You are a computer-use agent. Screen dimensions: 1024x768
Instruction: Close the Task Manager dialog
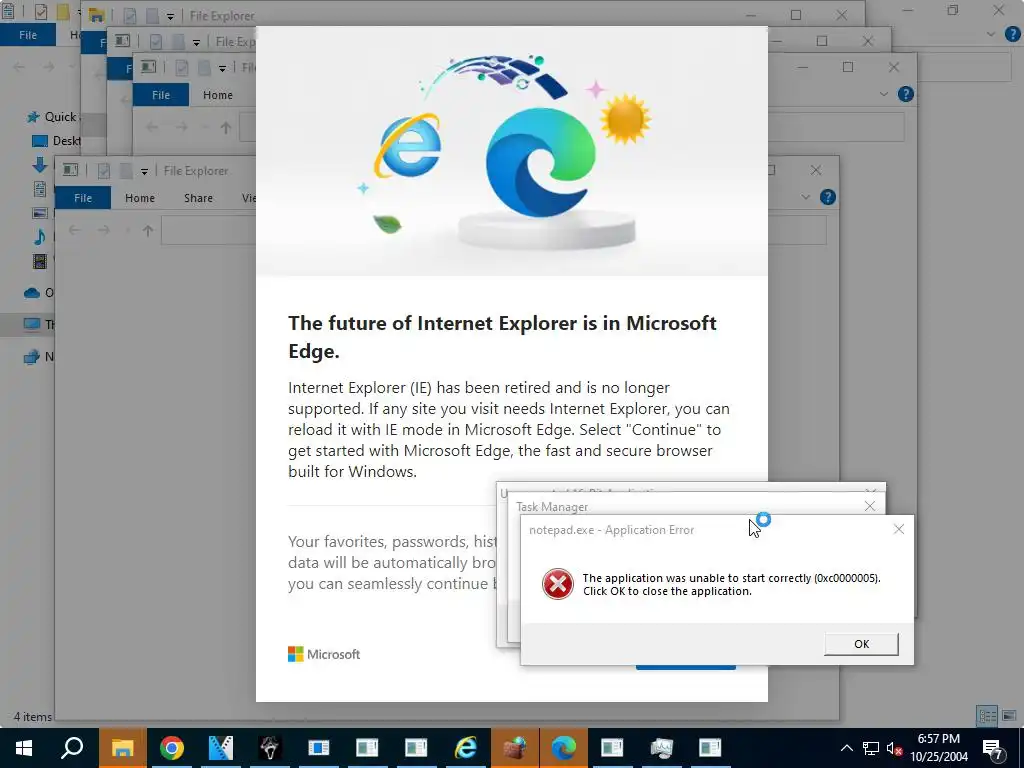pos(870,506)
